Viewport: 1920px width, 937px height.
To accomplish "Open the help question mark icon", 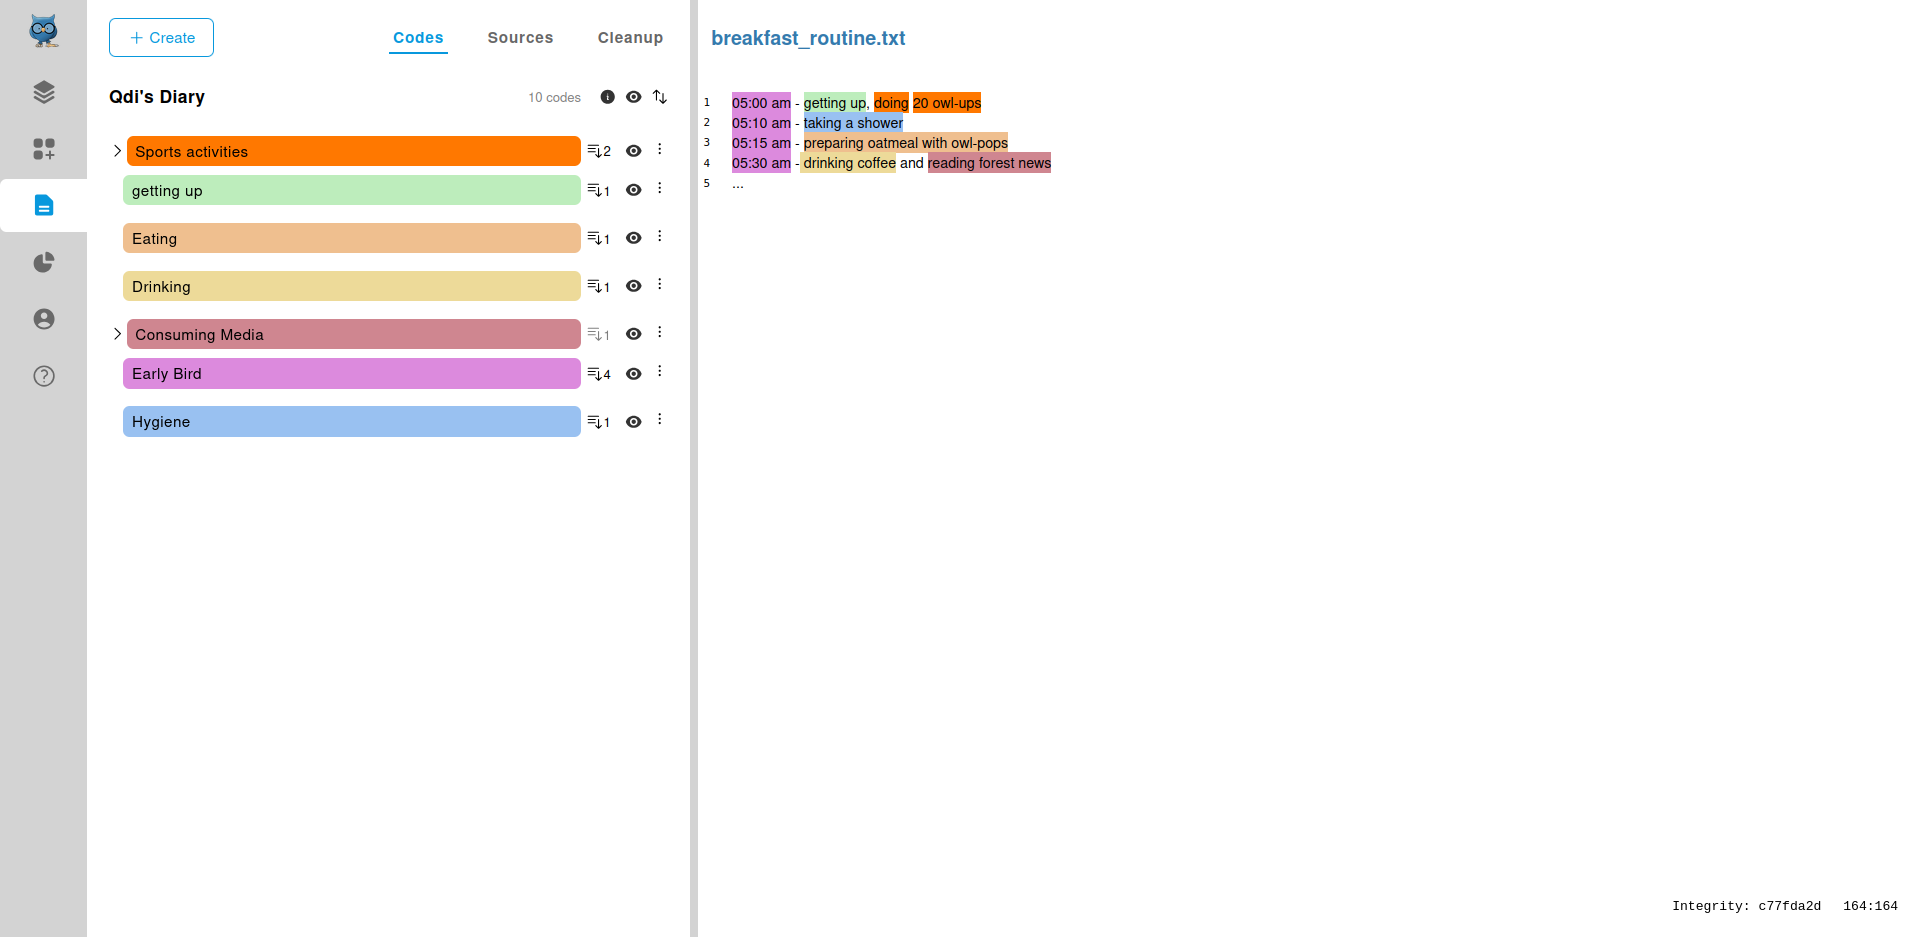I will tap(43, 376).
